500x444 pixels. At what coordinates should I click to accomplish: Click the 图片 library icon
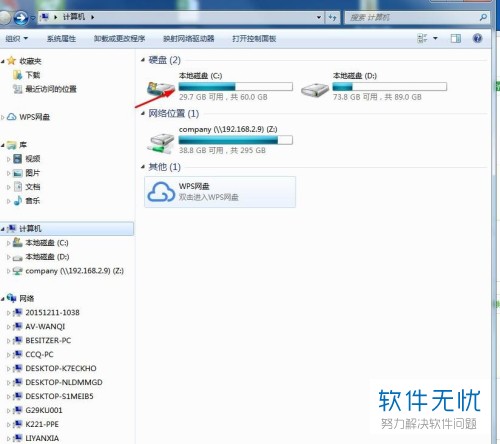[18, 173]
